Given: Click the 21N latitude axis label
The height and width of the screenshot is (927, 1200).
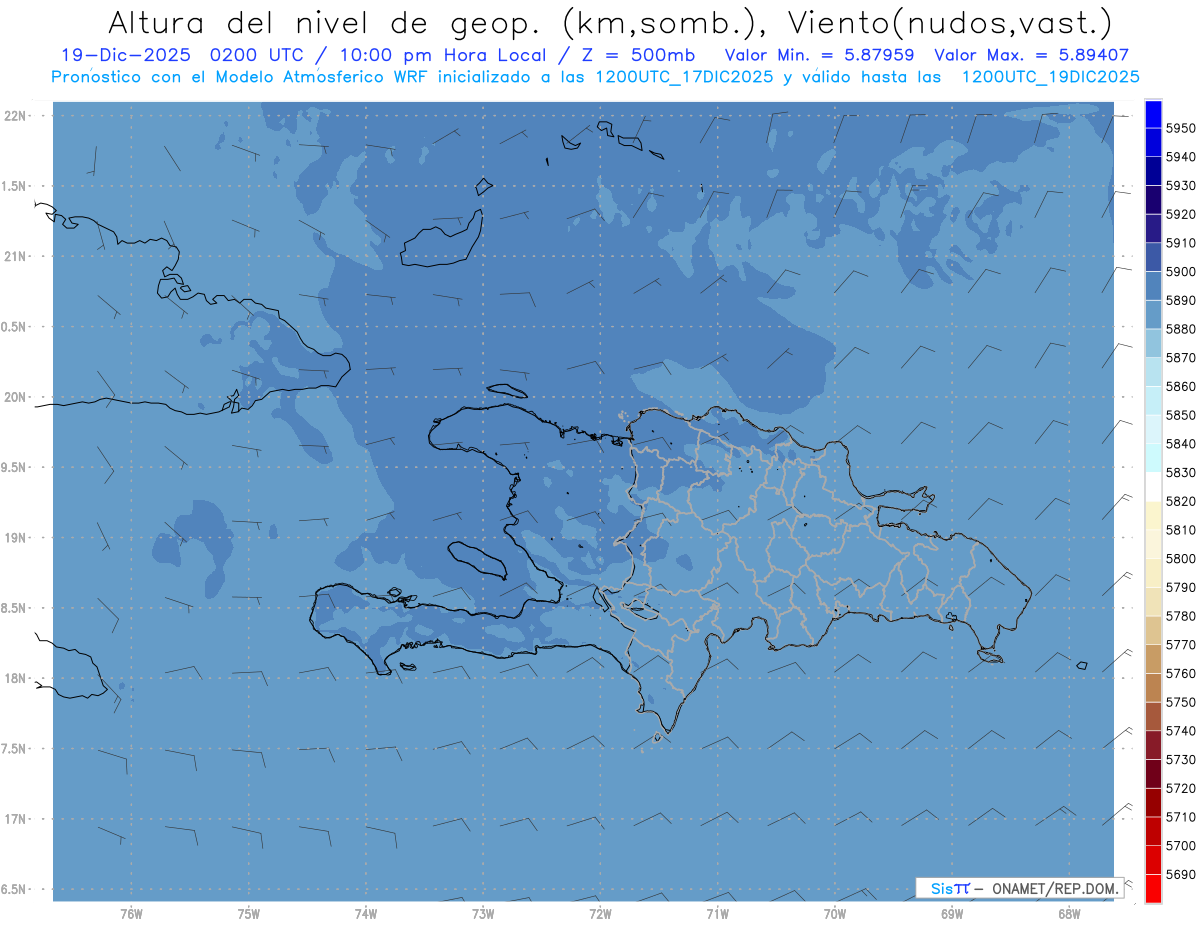Looking at the screenshot, I should click(17, 256).
